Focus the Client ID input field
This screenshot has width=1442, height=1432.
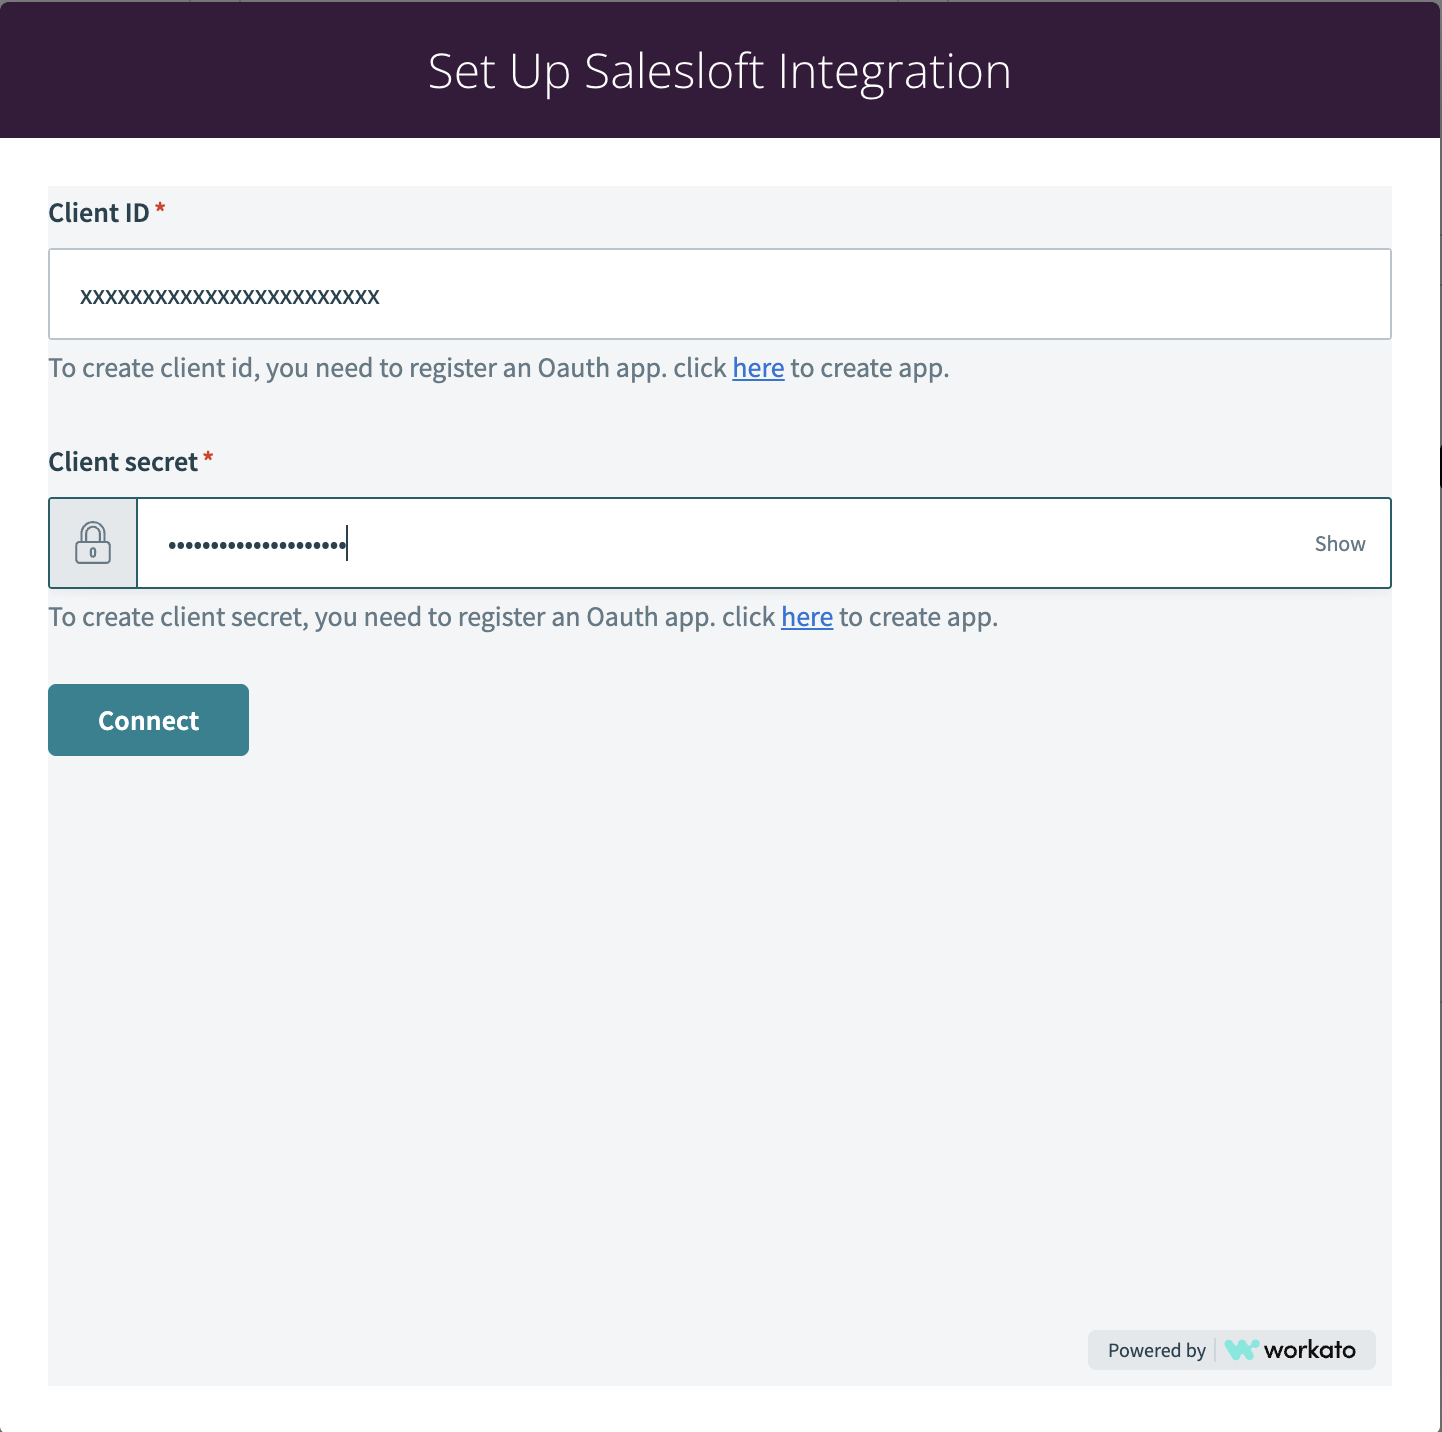720,294
